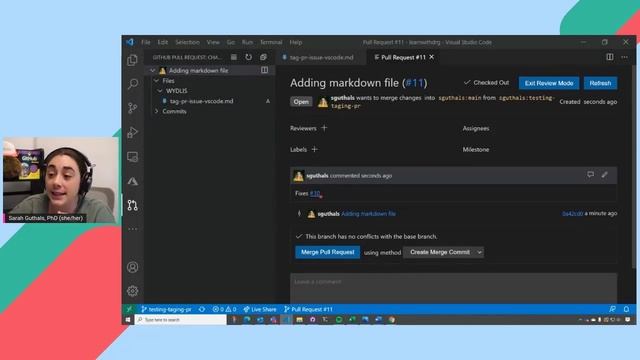Click remote window indicator in status bar
Image resolution: width=640 pixels, height=360 pixels.
129,309
